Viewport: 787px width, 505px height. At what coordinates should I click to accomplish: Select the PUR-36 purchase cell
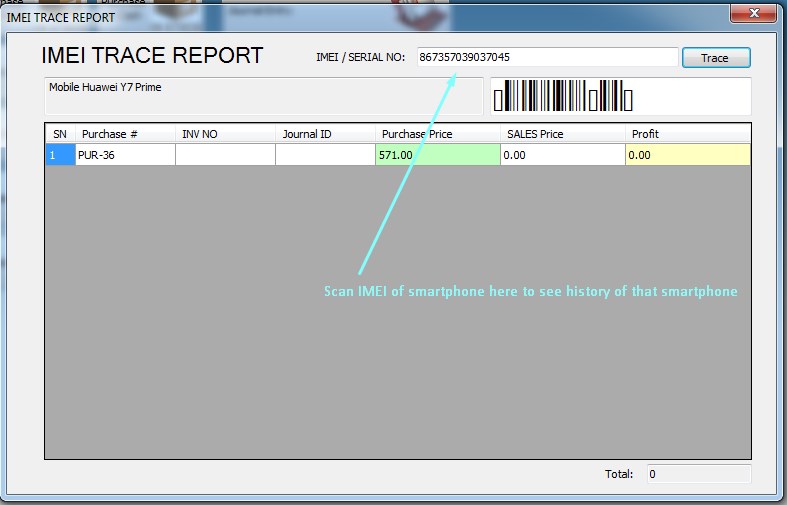coord(125,155)
